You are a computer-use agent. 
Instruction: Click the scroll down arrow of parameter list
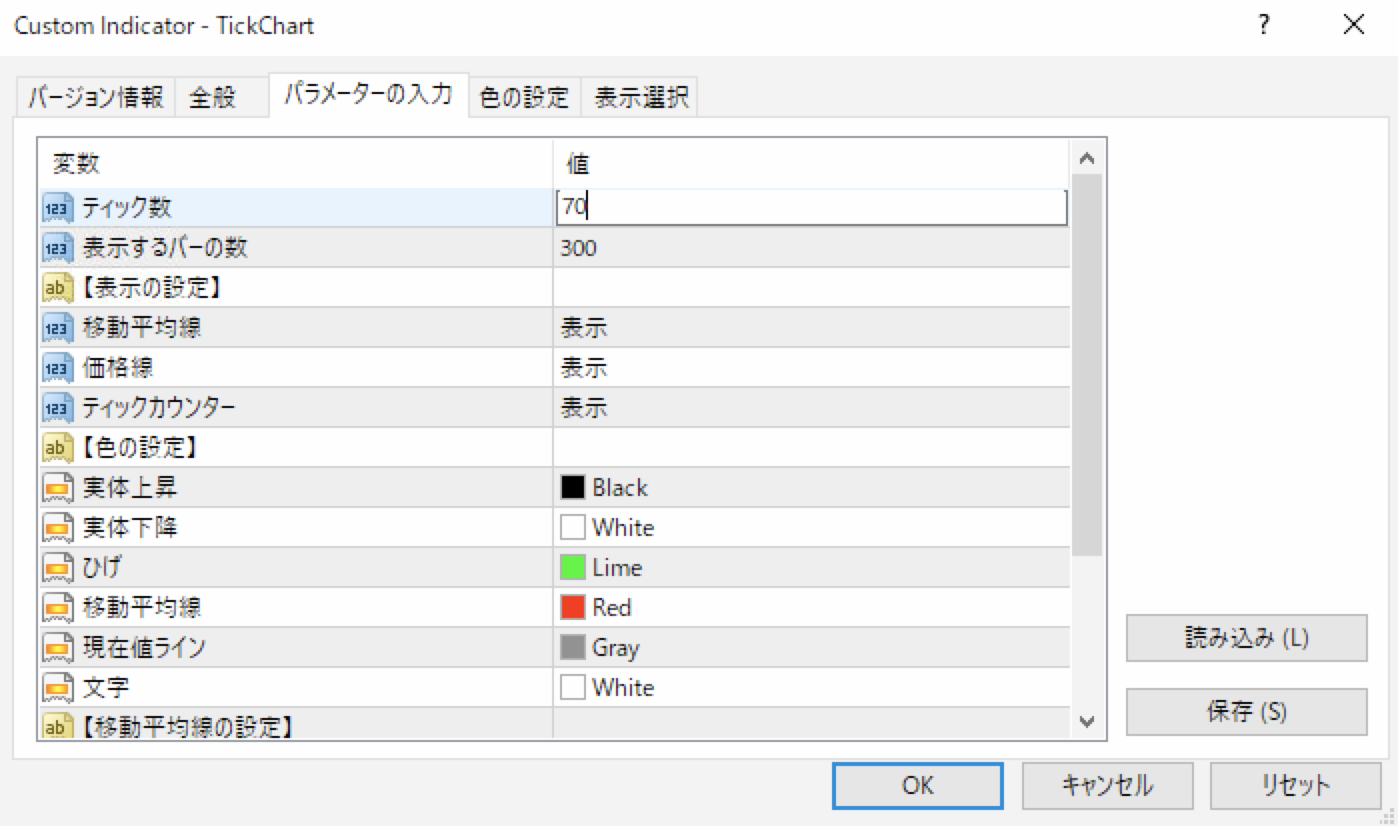(1088, 720)
